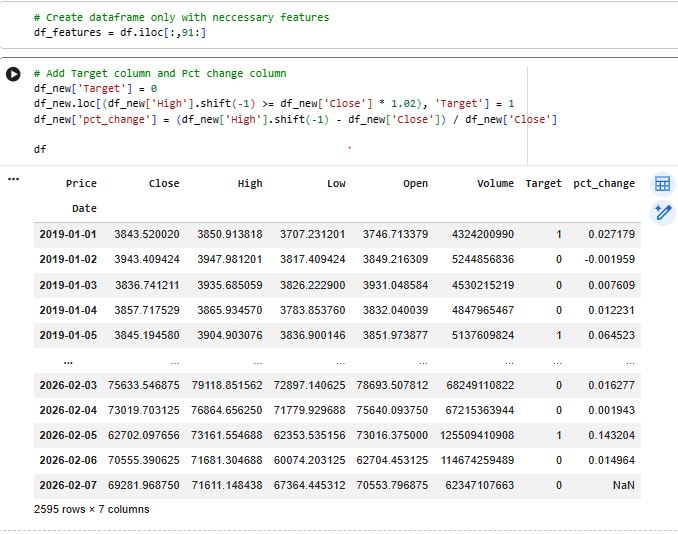This screenshot has width=678, height=534.
Task: Open the cell output options menu
Action: (x=13, y=179)
